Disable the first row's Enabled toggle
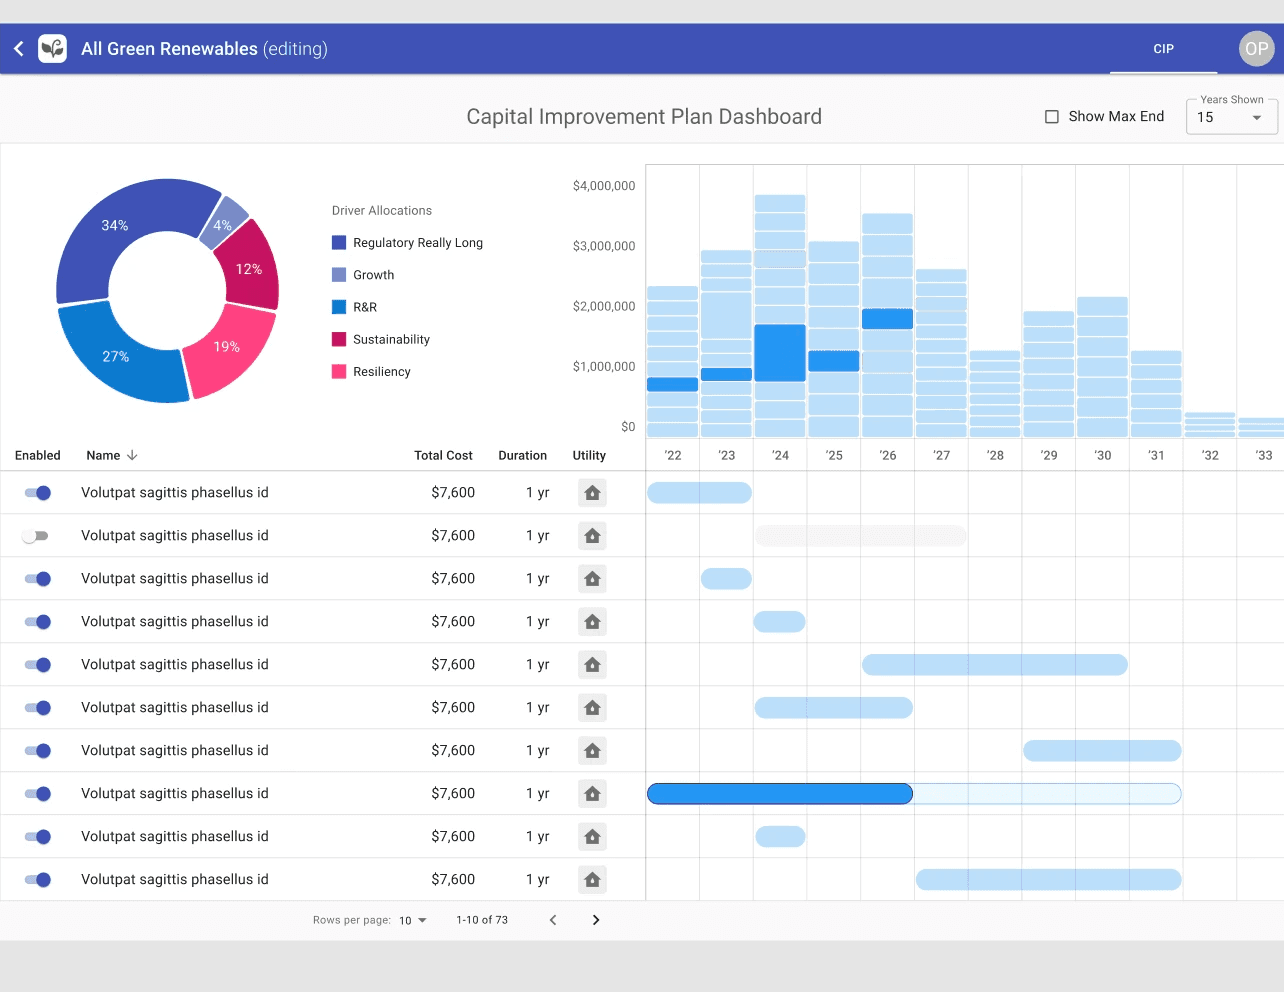Screen dimensions: 1284x992 38,493
